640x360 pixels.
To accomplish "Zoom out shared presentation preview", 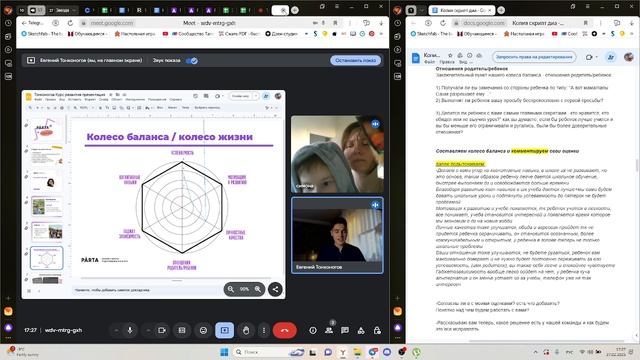I will (231, 289).
